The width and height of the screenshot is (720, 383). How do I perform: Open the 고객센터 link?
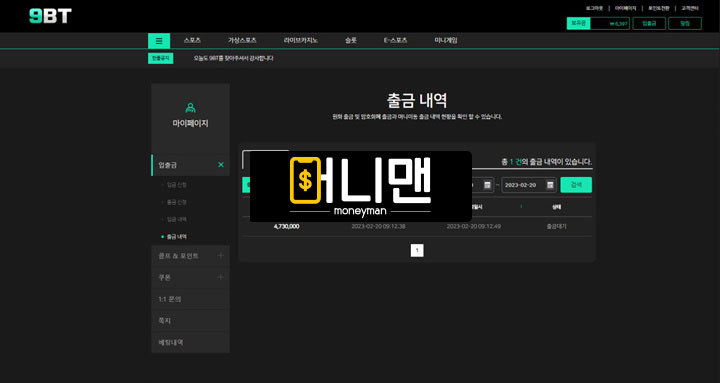690,8
